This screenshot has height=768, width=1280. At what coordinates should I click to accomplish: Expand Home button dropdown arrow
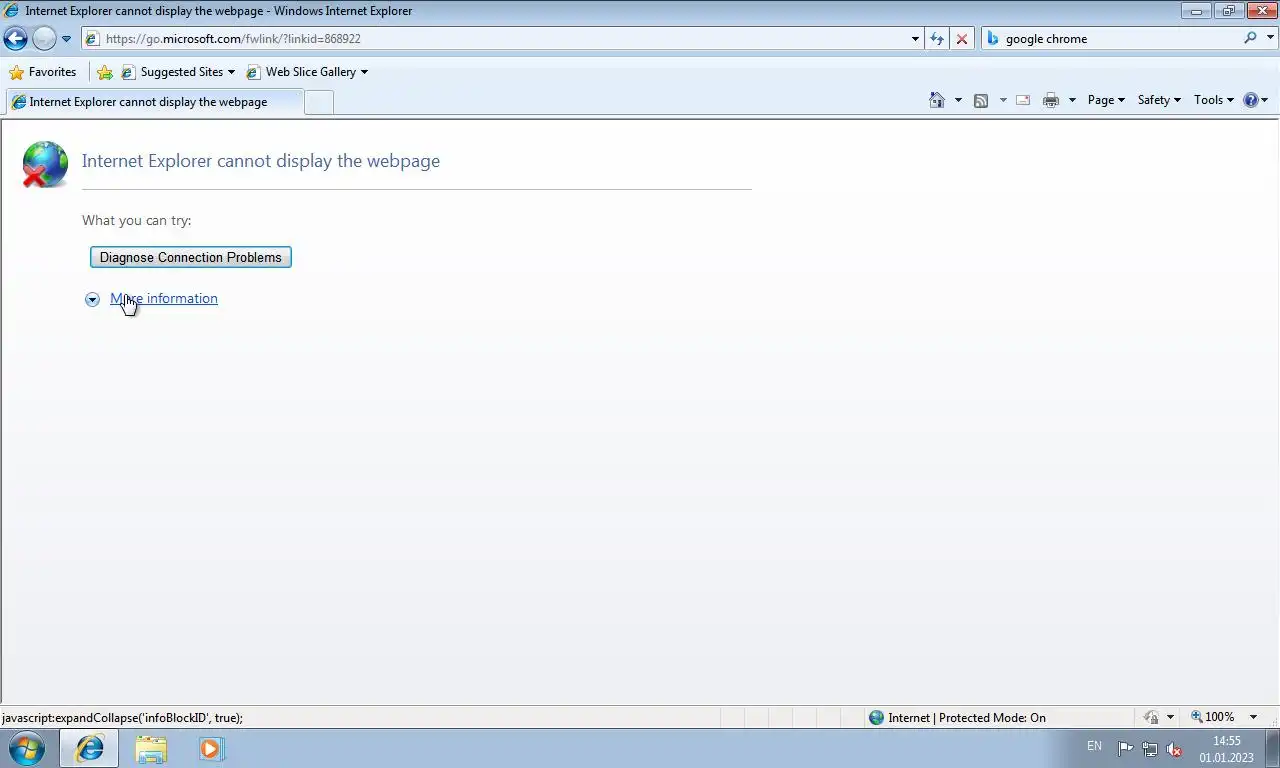coord(958,100)
